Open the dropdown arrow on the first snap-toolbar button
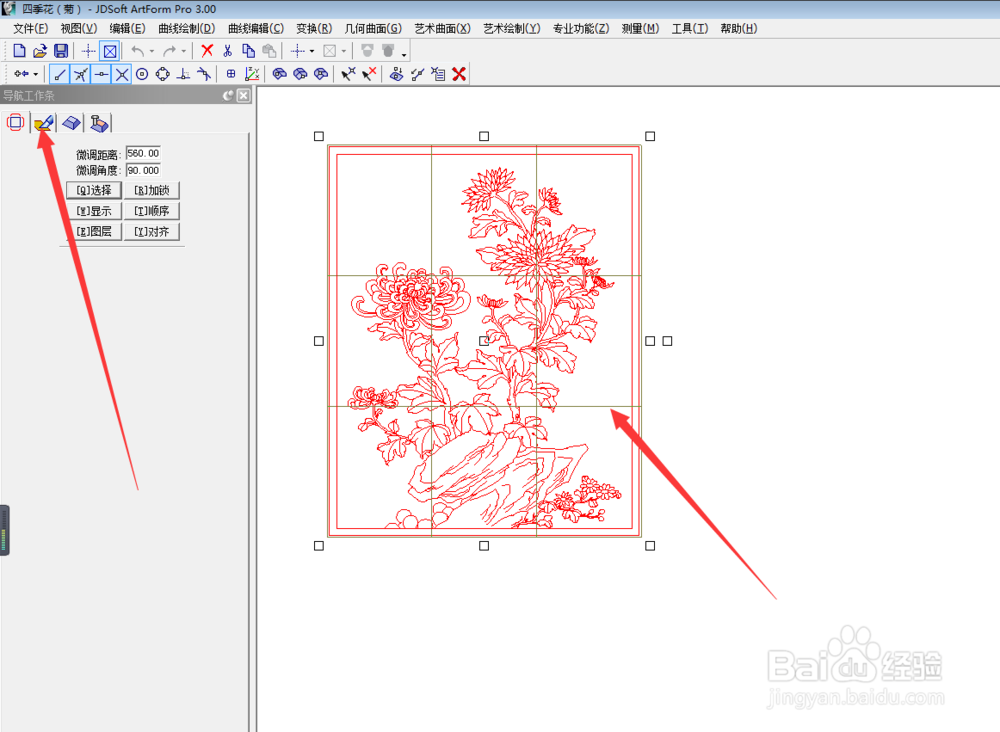 [36, 74]
